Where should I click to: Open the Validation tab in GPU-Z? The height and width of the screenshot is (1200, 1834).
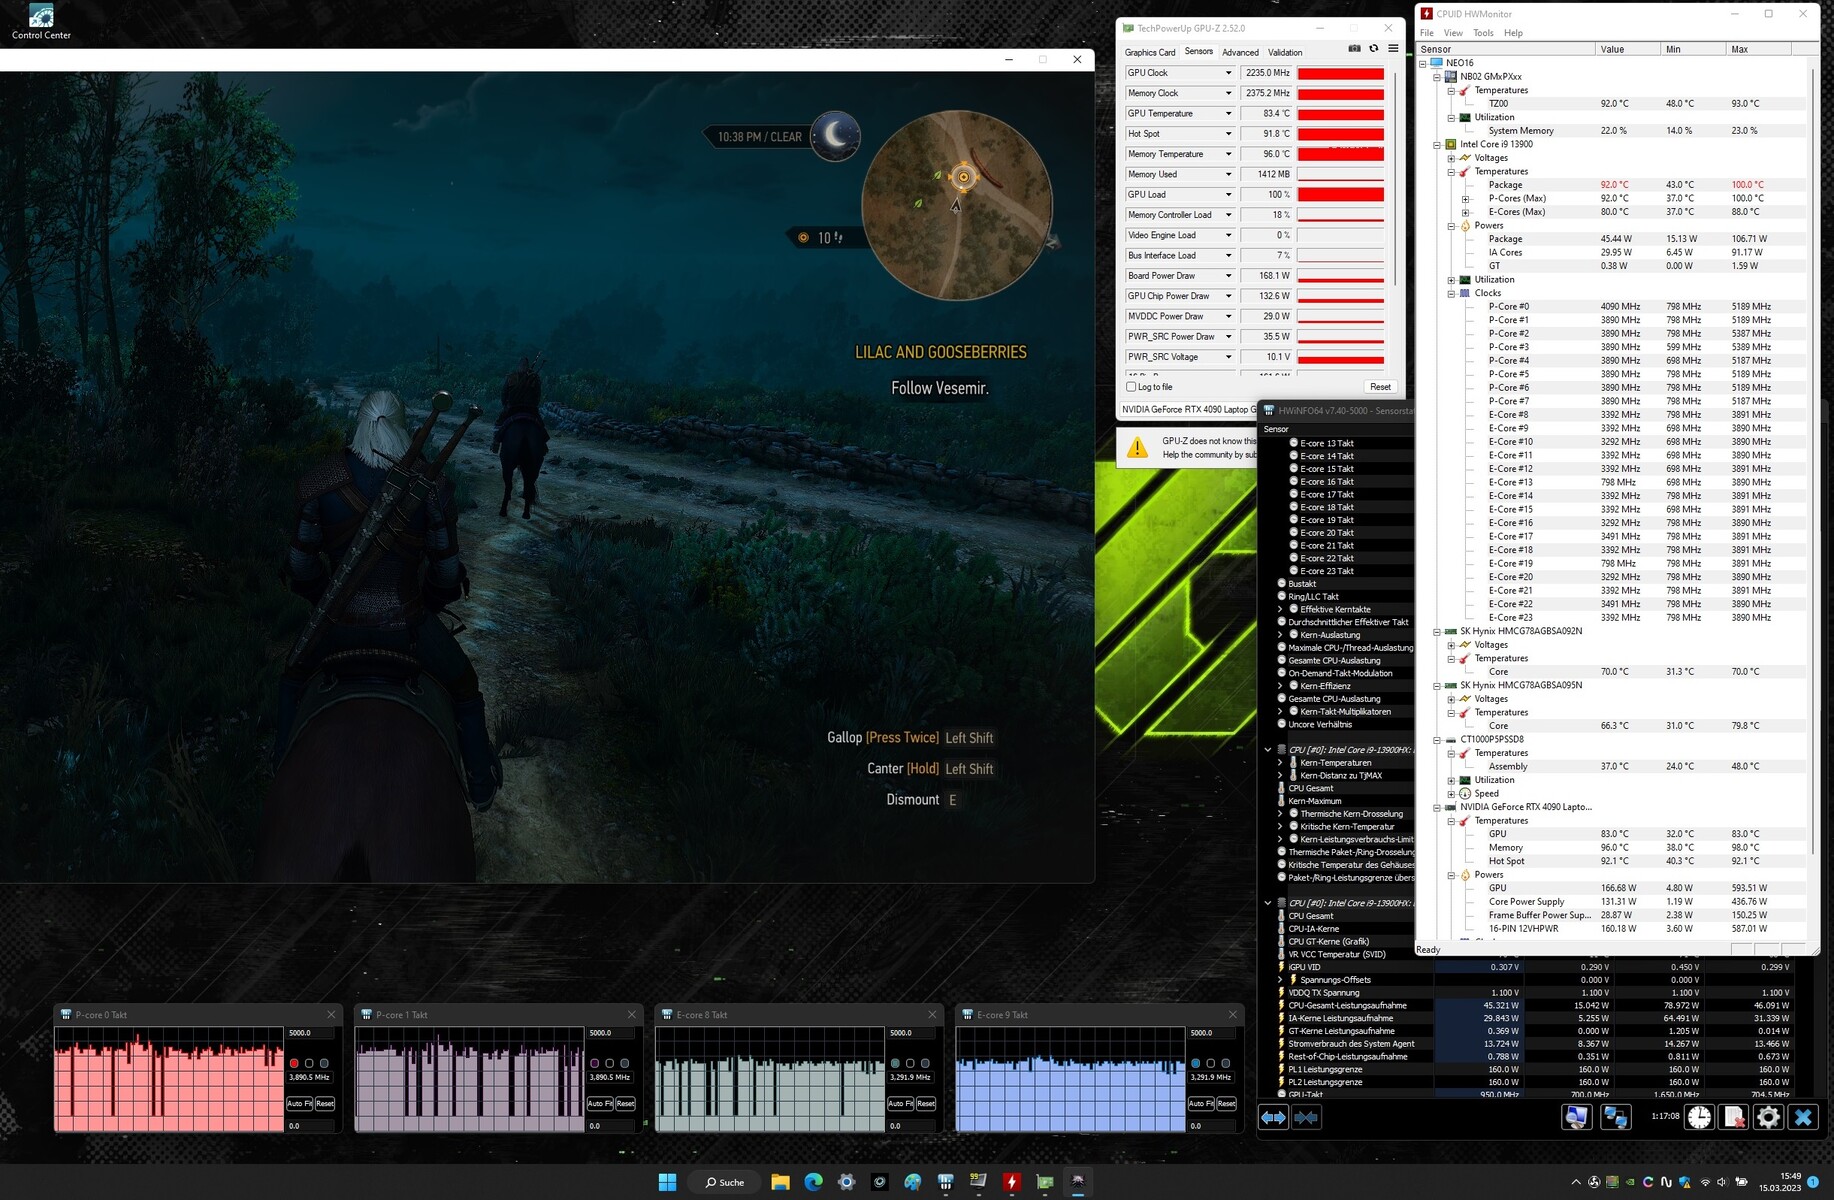tap(1285, 52)
